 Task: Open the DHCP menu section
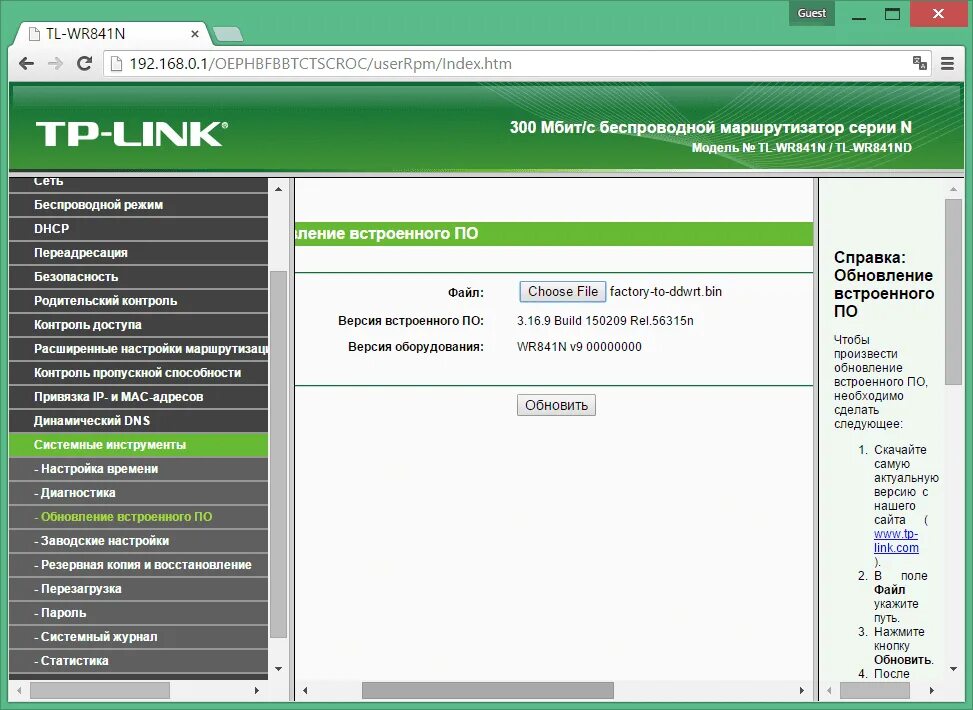click(138, 228)
